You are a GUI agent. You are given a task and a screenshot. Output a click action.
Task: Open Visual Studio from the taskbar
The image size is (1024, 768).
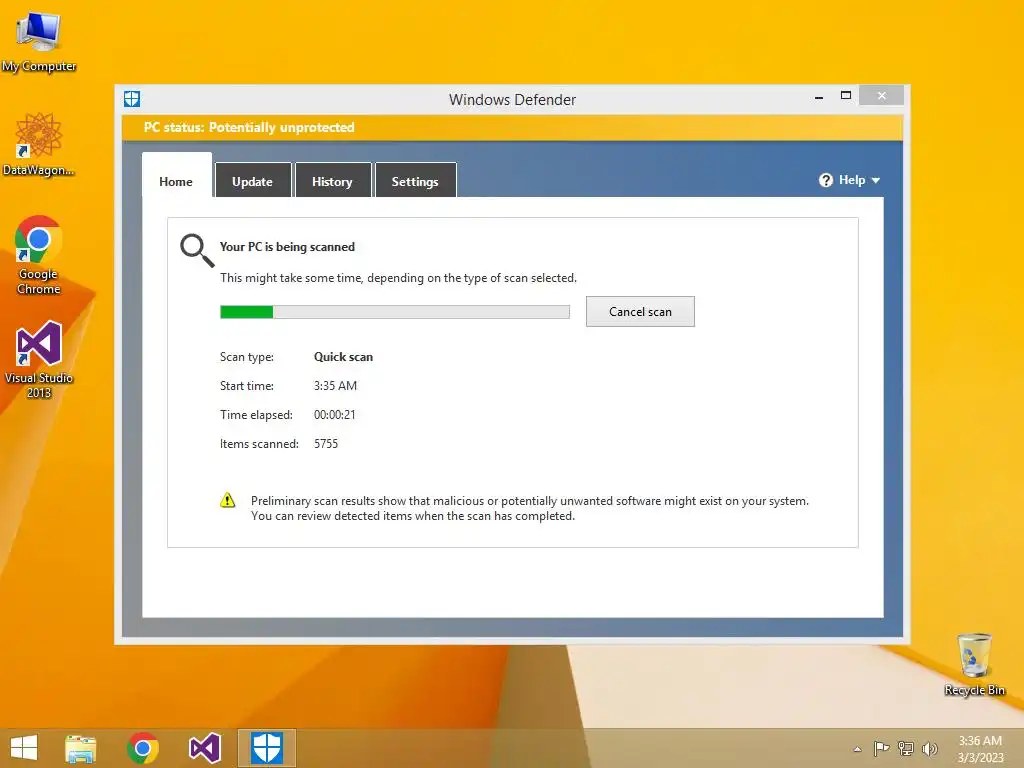pos(204,748)
